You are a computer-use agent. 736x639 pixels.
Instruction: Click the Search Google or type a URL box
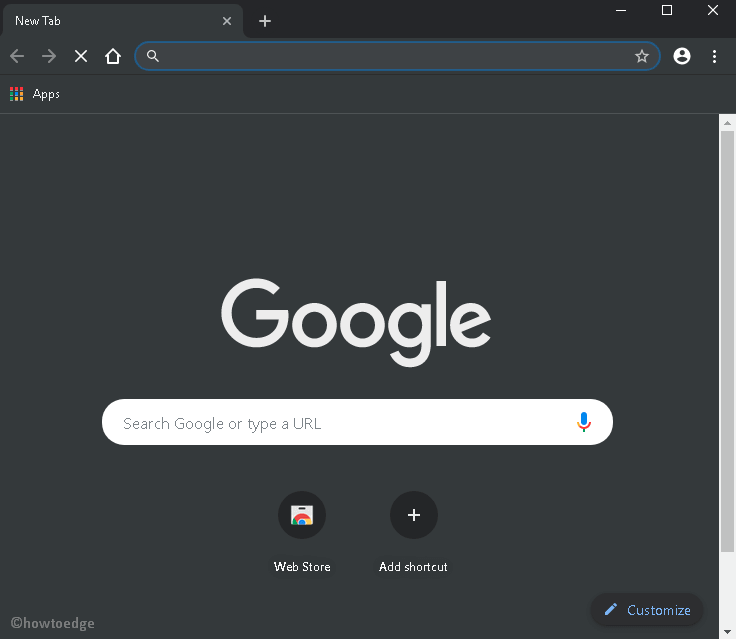[x=357, y=422]
